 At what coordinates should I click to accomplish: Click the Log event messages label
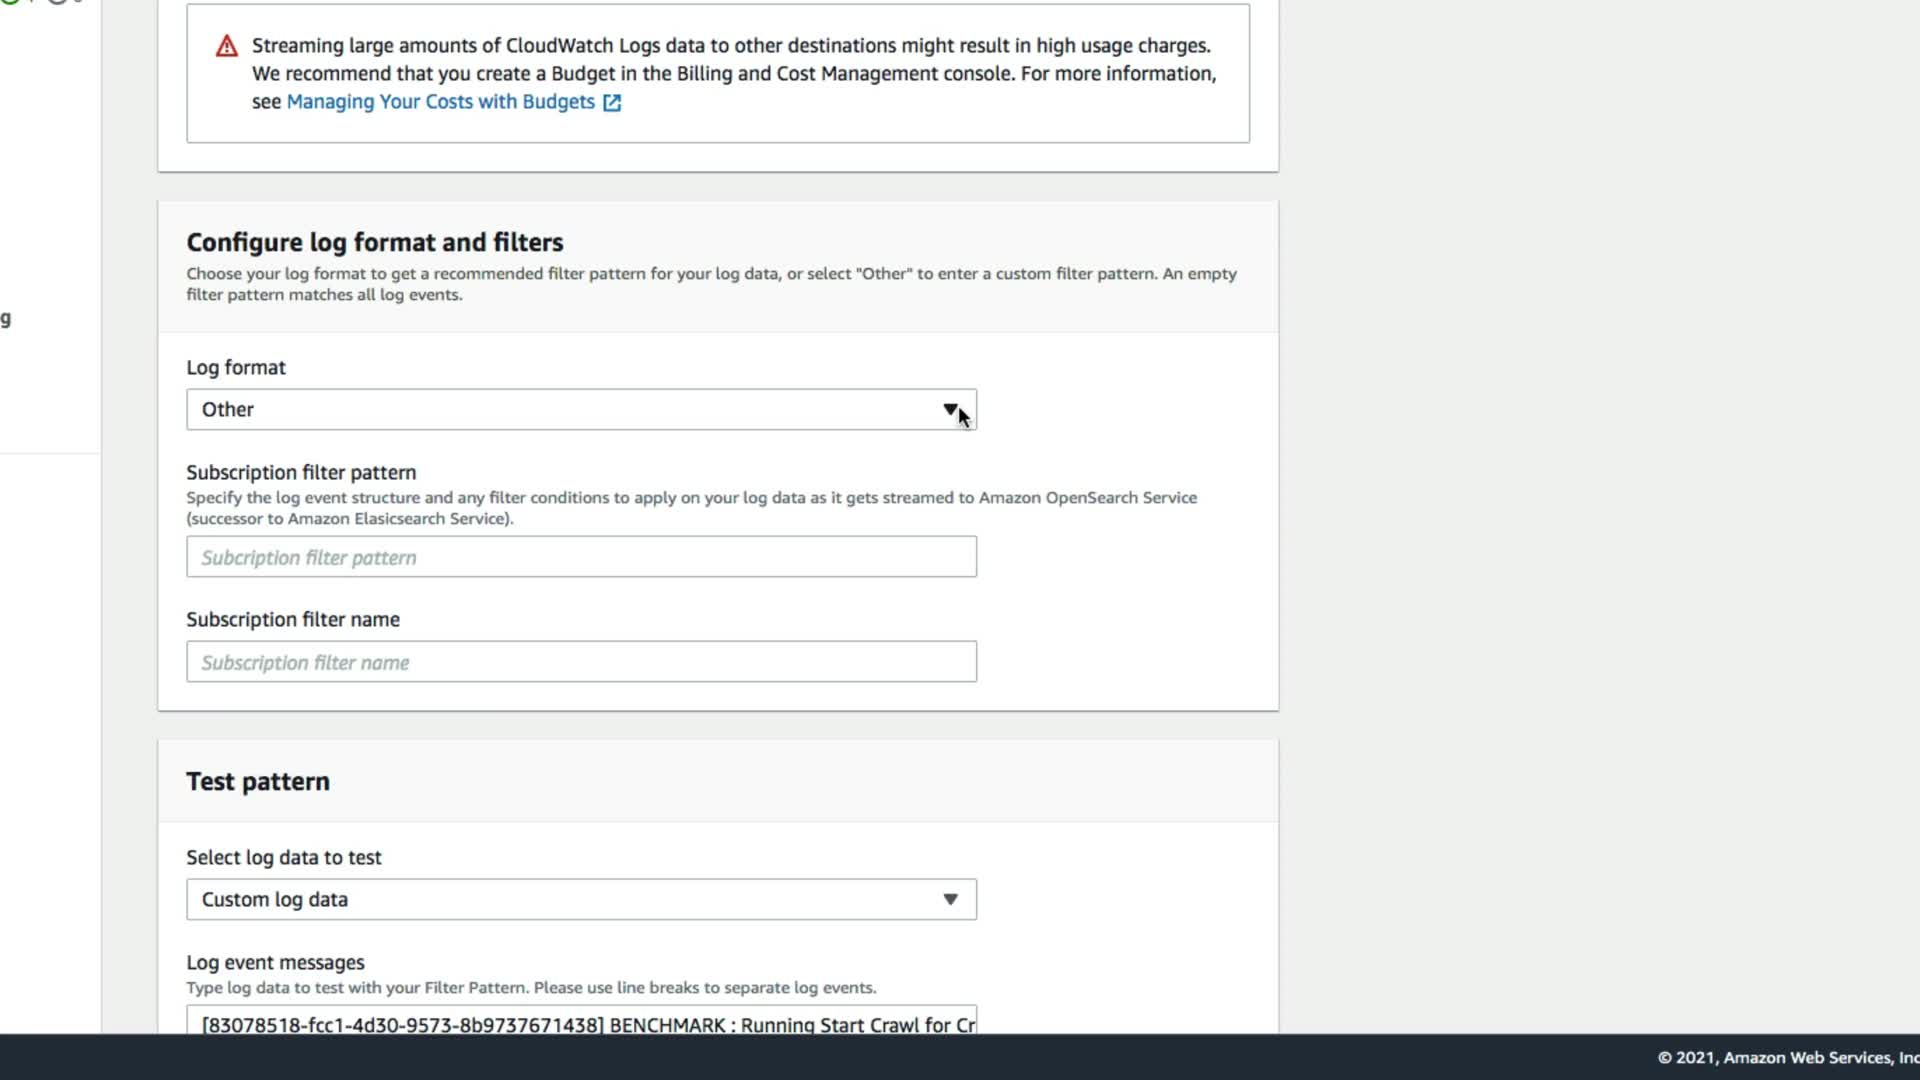pyautogui.click(x=275, y=962)
